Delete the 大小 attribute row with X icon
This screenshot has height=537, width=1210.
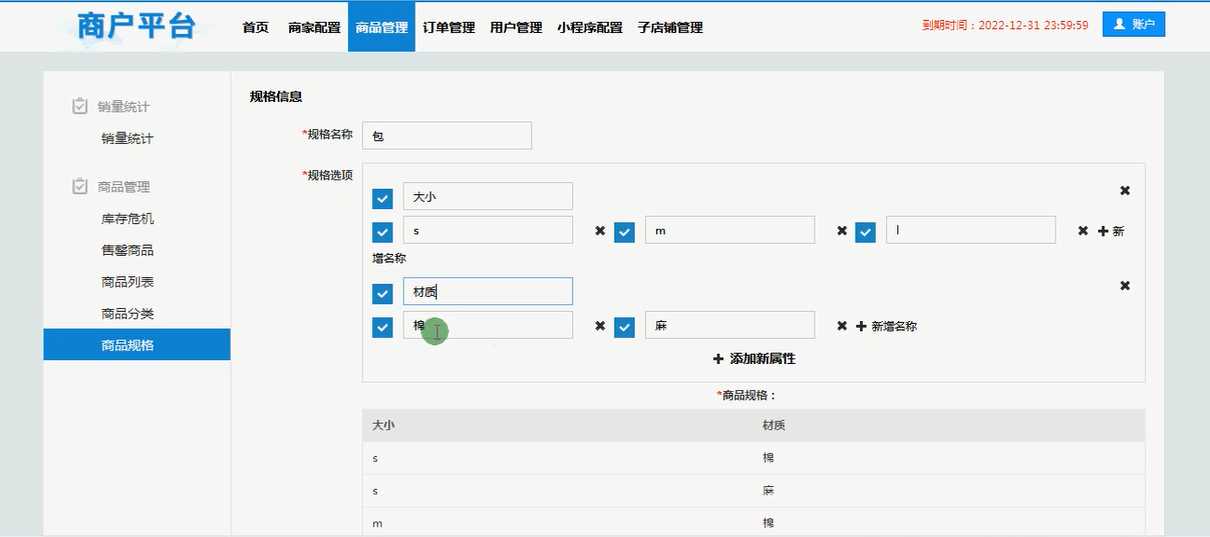pos(1124,191)
